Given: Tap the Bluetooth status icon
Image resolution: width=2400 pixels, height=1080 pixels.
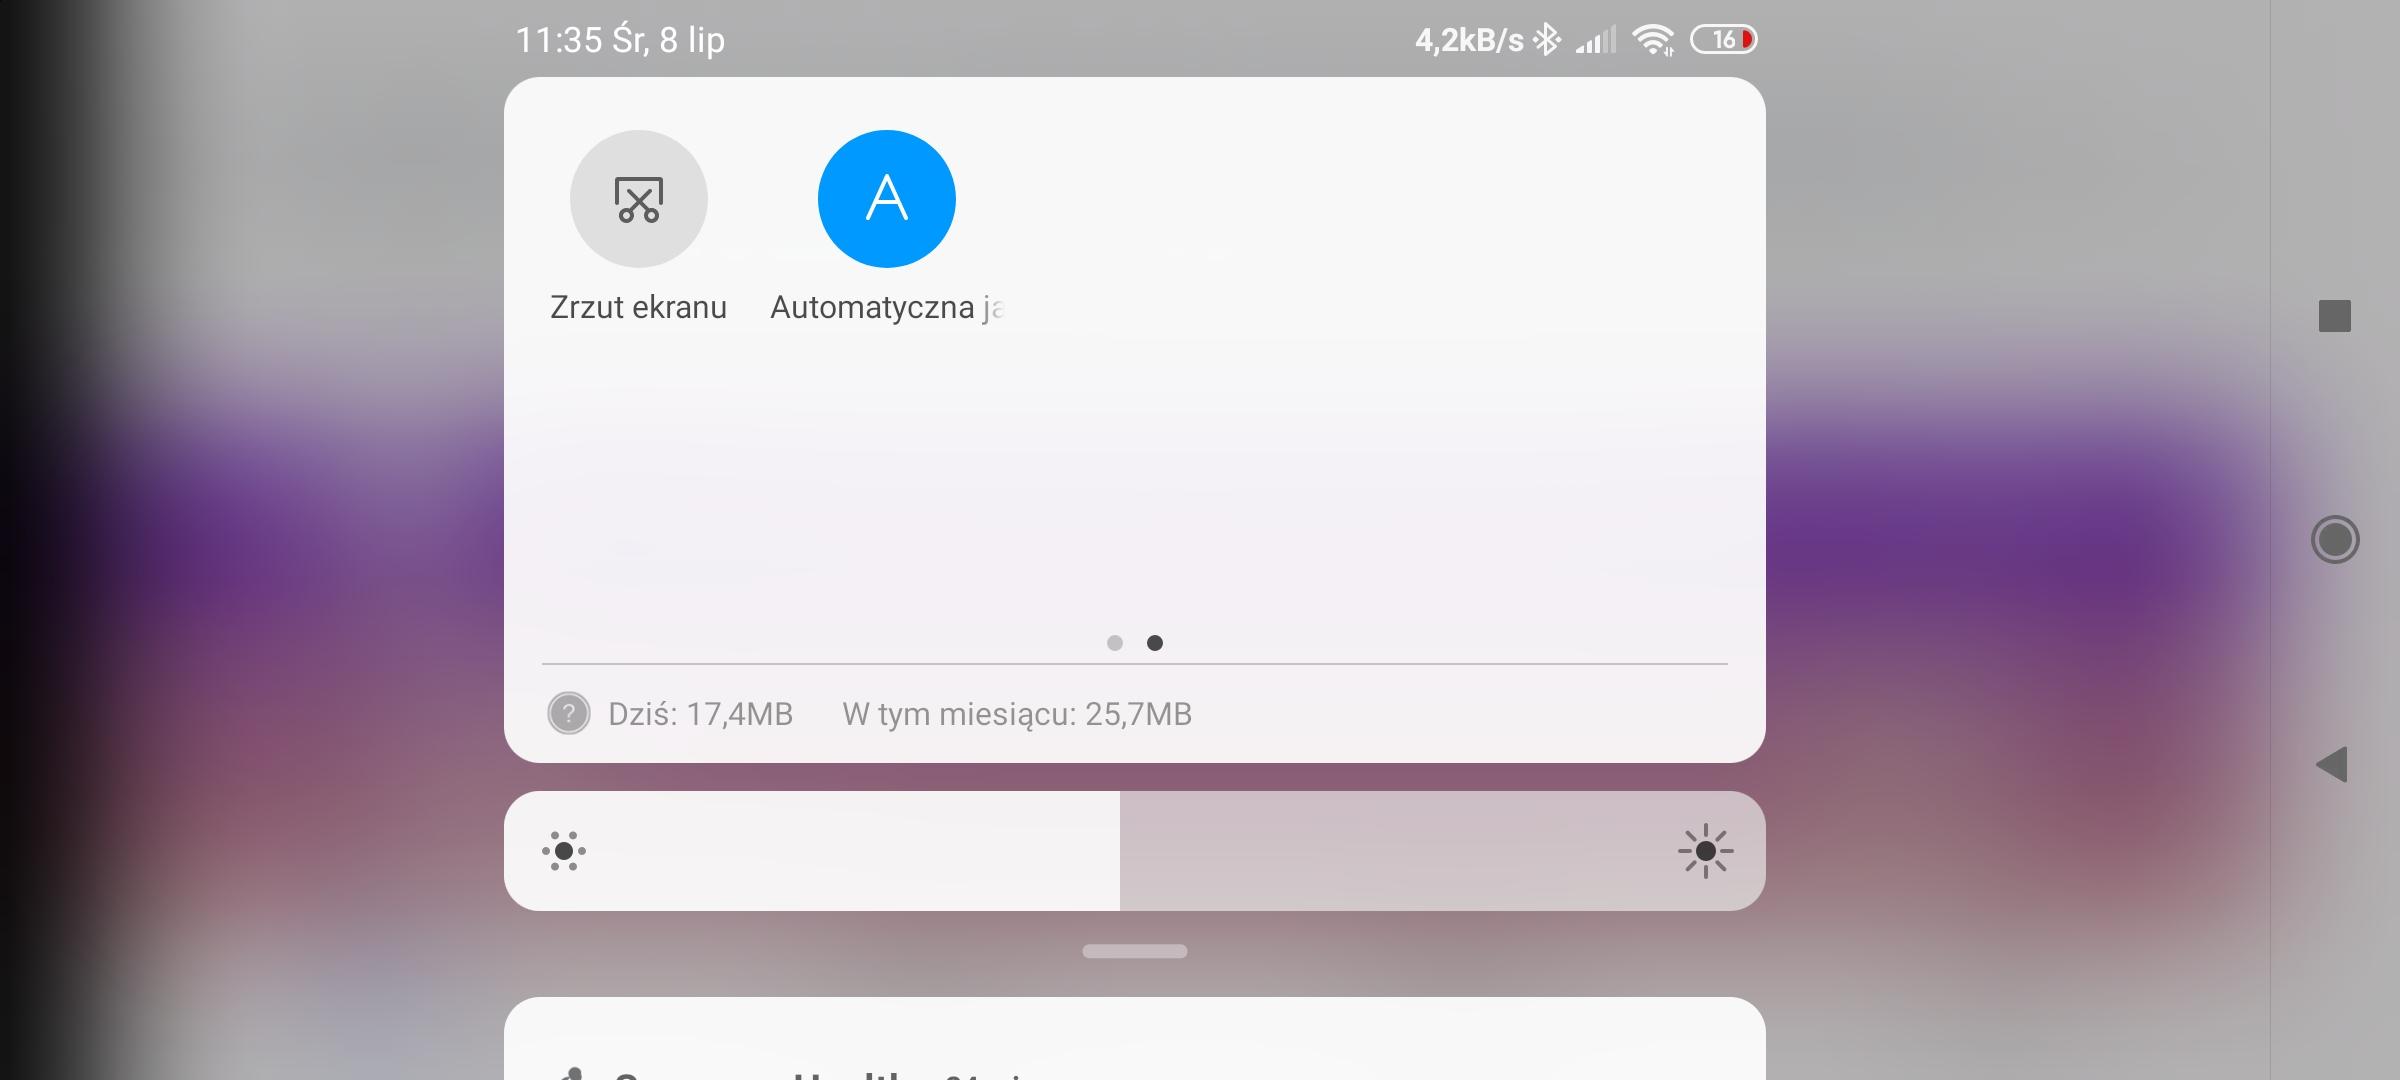Looking at the screenshot, I should 1547,39.
